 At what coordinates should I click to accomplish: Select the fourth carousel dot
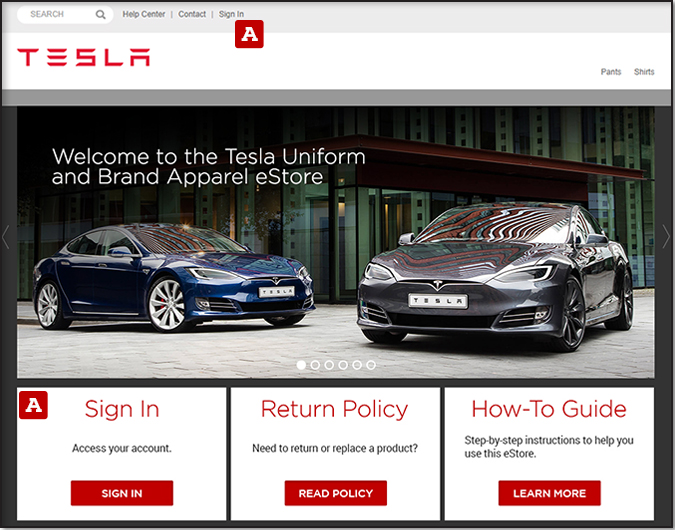[343, 365]
